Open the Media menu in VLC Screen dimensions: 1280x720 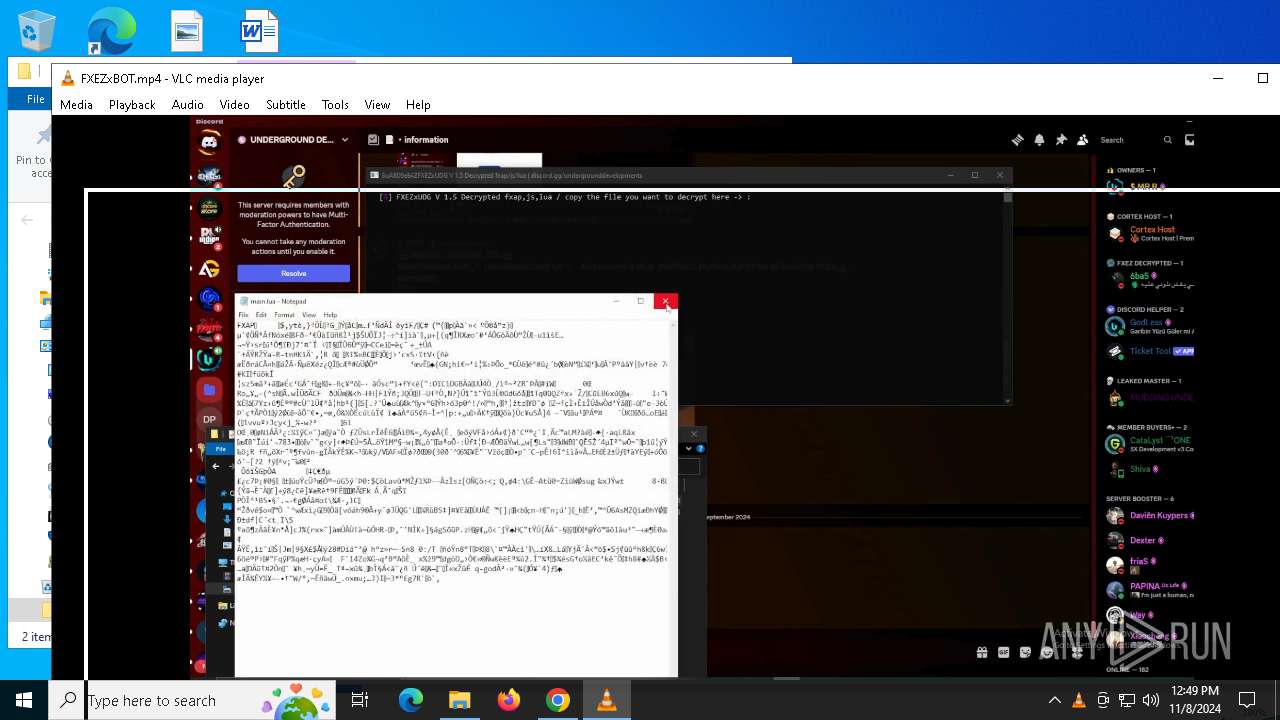[76, 104]
